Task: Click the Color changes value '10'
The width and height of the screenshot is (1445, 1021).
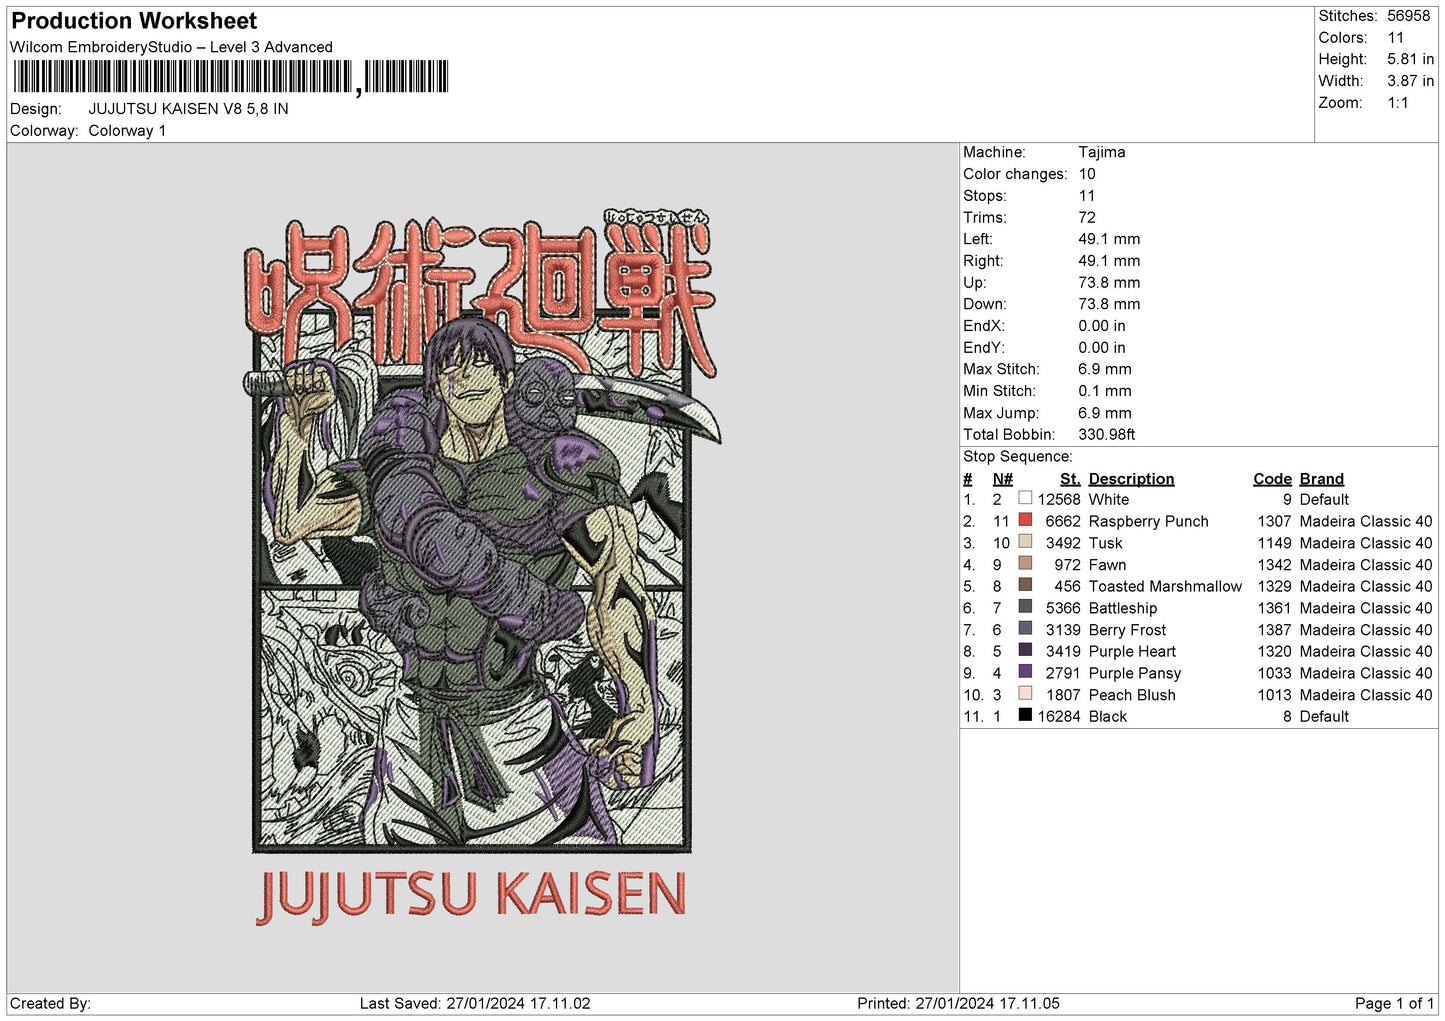Action: click(1087, 174)
